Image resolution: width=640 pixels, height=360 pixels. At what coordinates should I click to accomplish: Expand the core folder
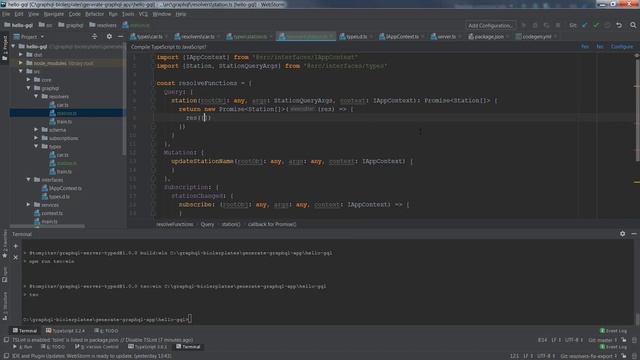click(29, 80)
